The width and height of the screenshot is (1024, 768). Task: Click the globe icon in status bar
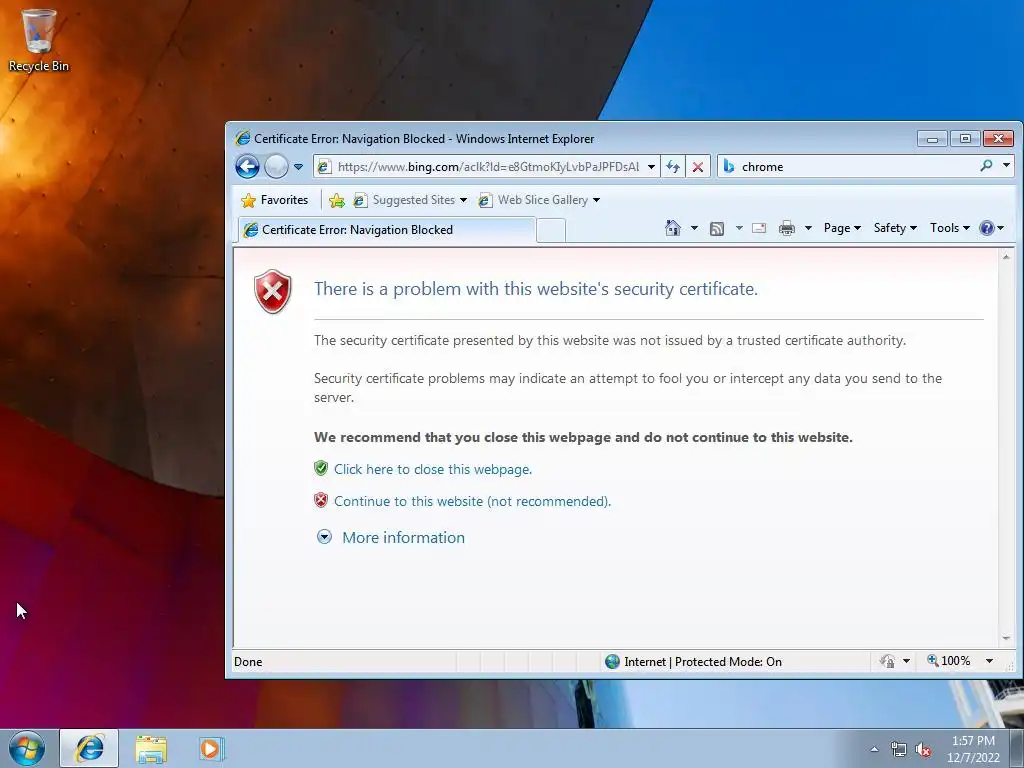point(613,662)
